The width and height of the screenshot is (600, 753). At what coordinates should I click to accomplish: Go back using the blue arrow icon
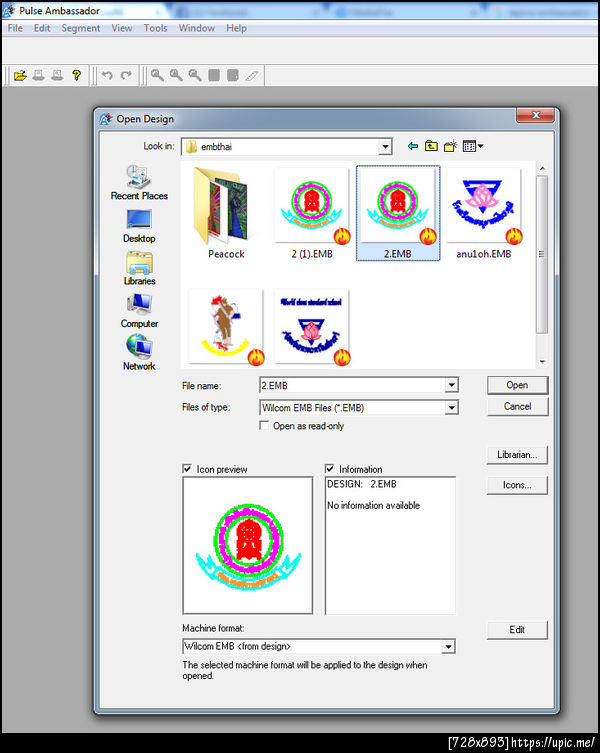pos(412,146)
